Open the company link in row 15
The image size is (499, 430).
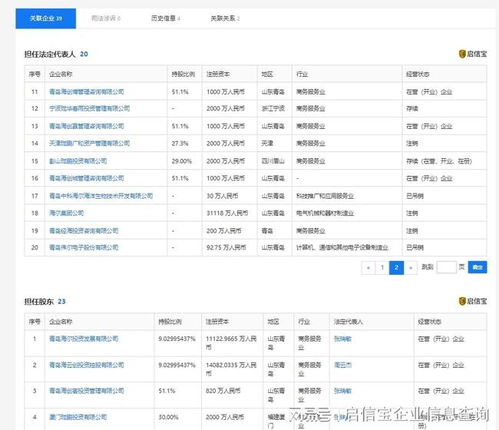tap(78, 161)
